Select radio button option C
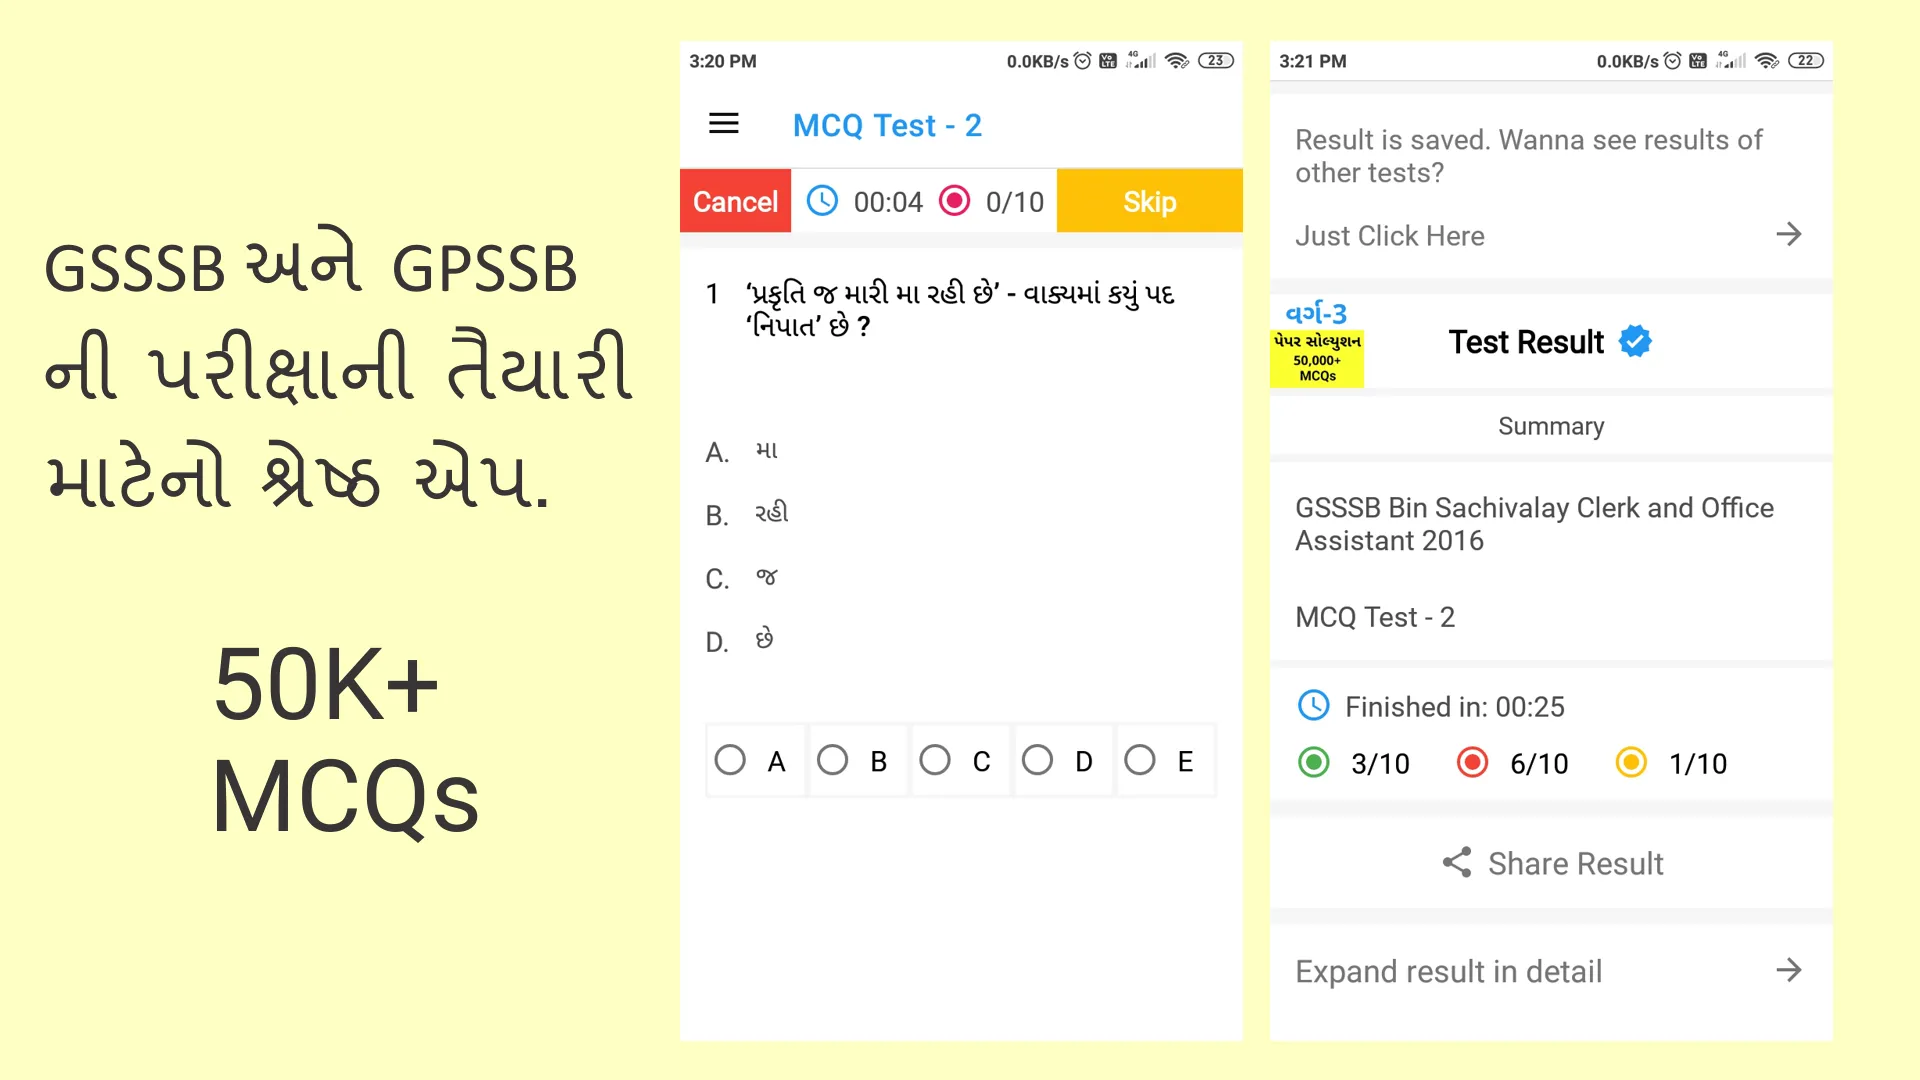This screenshot has width=1920, height=1080. 936,761
